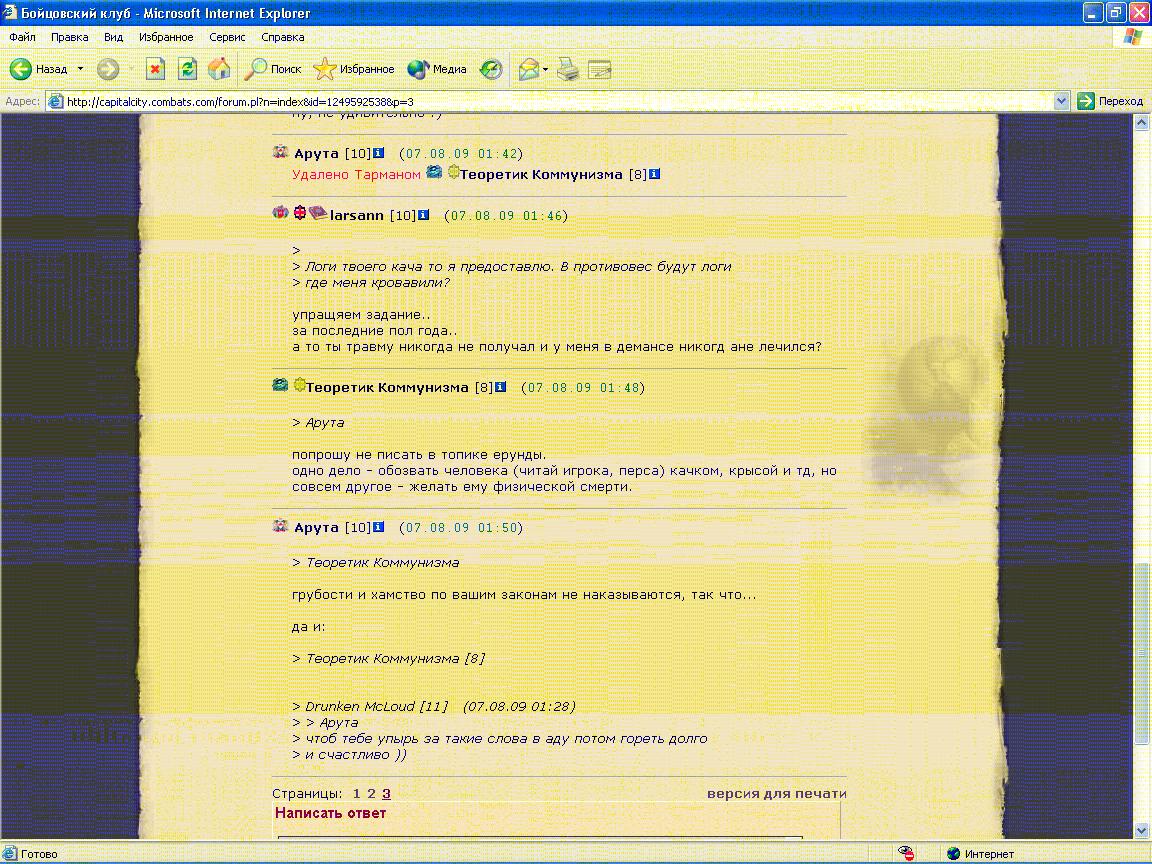The height and width of the screenshot is (864, 1152).
Task: Open the Избранное favorites toolbar button
Action: coord(353,69)
